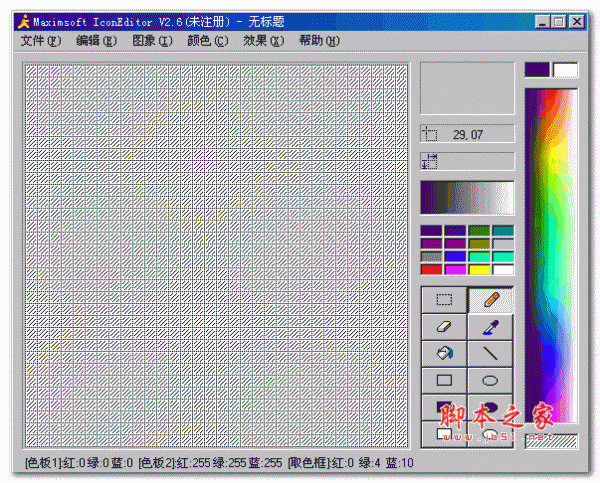600x483 pixels.
Task: Choose the dark green palette swatch
Action: coord(479,230)
